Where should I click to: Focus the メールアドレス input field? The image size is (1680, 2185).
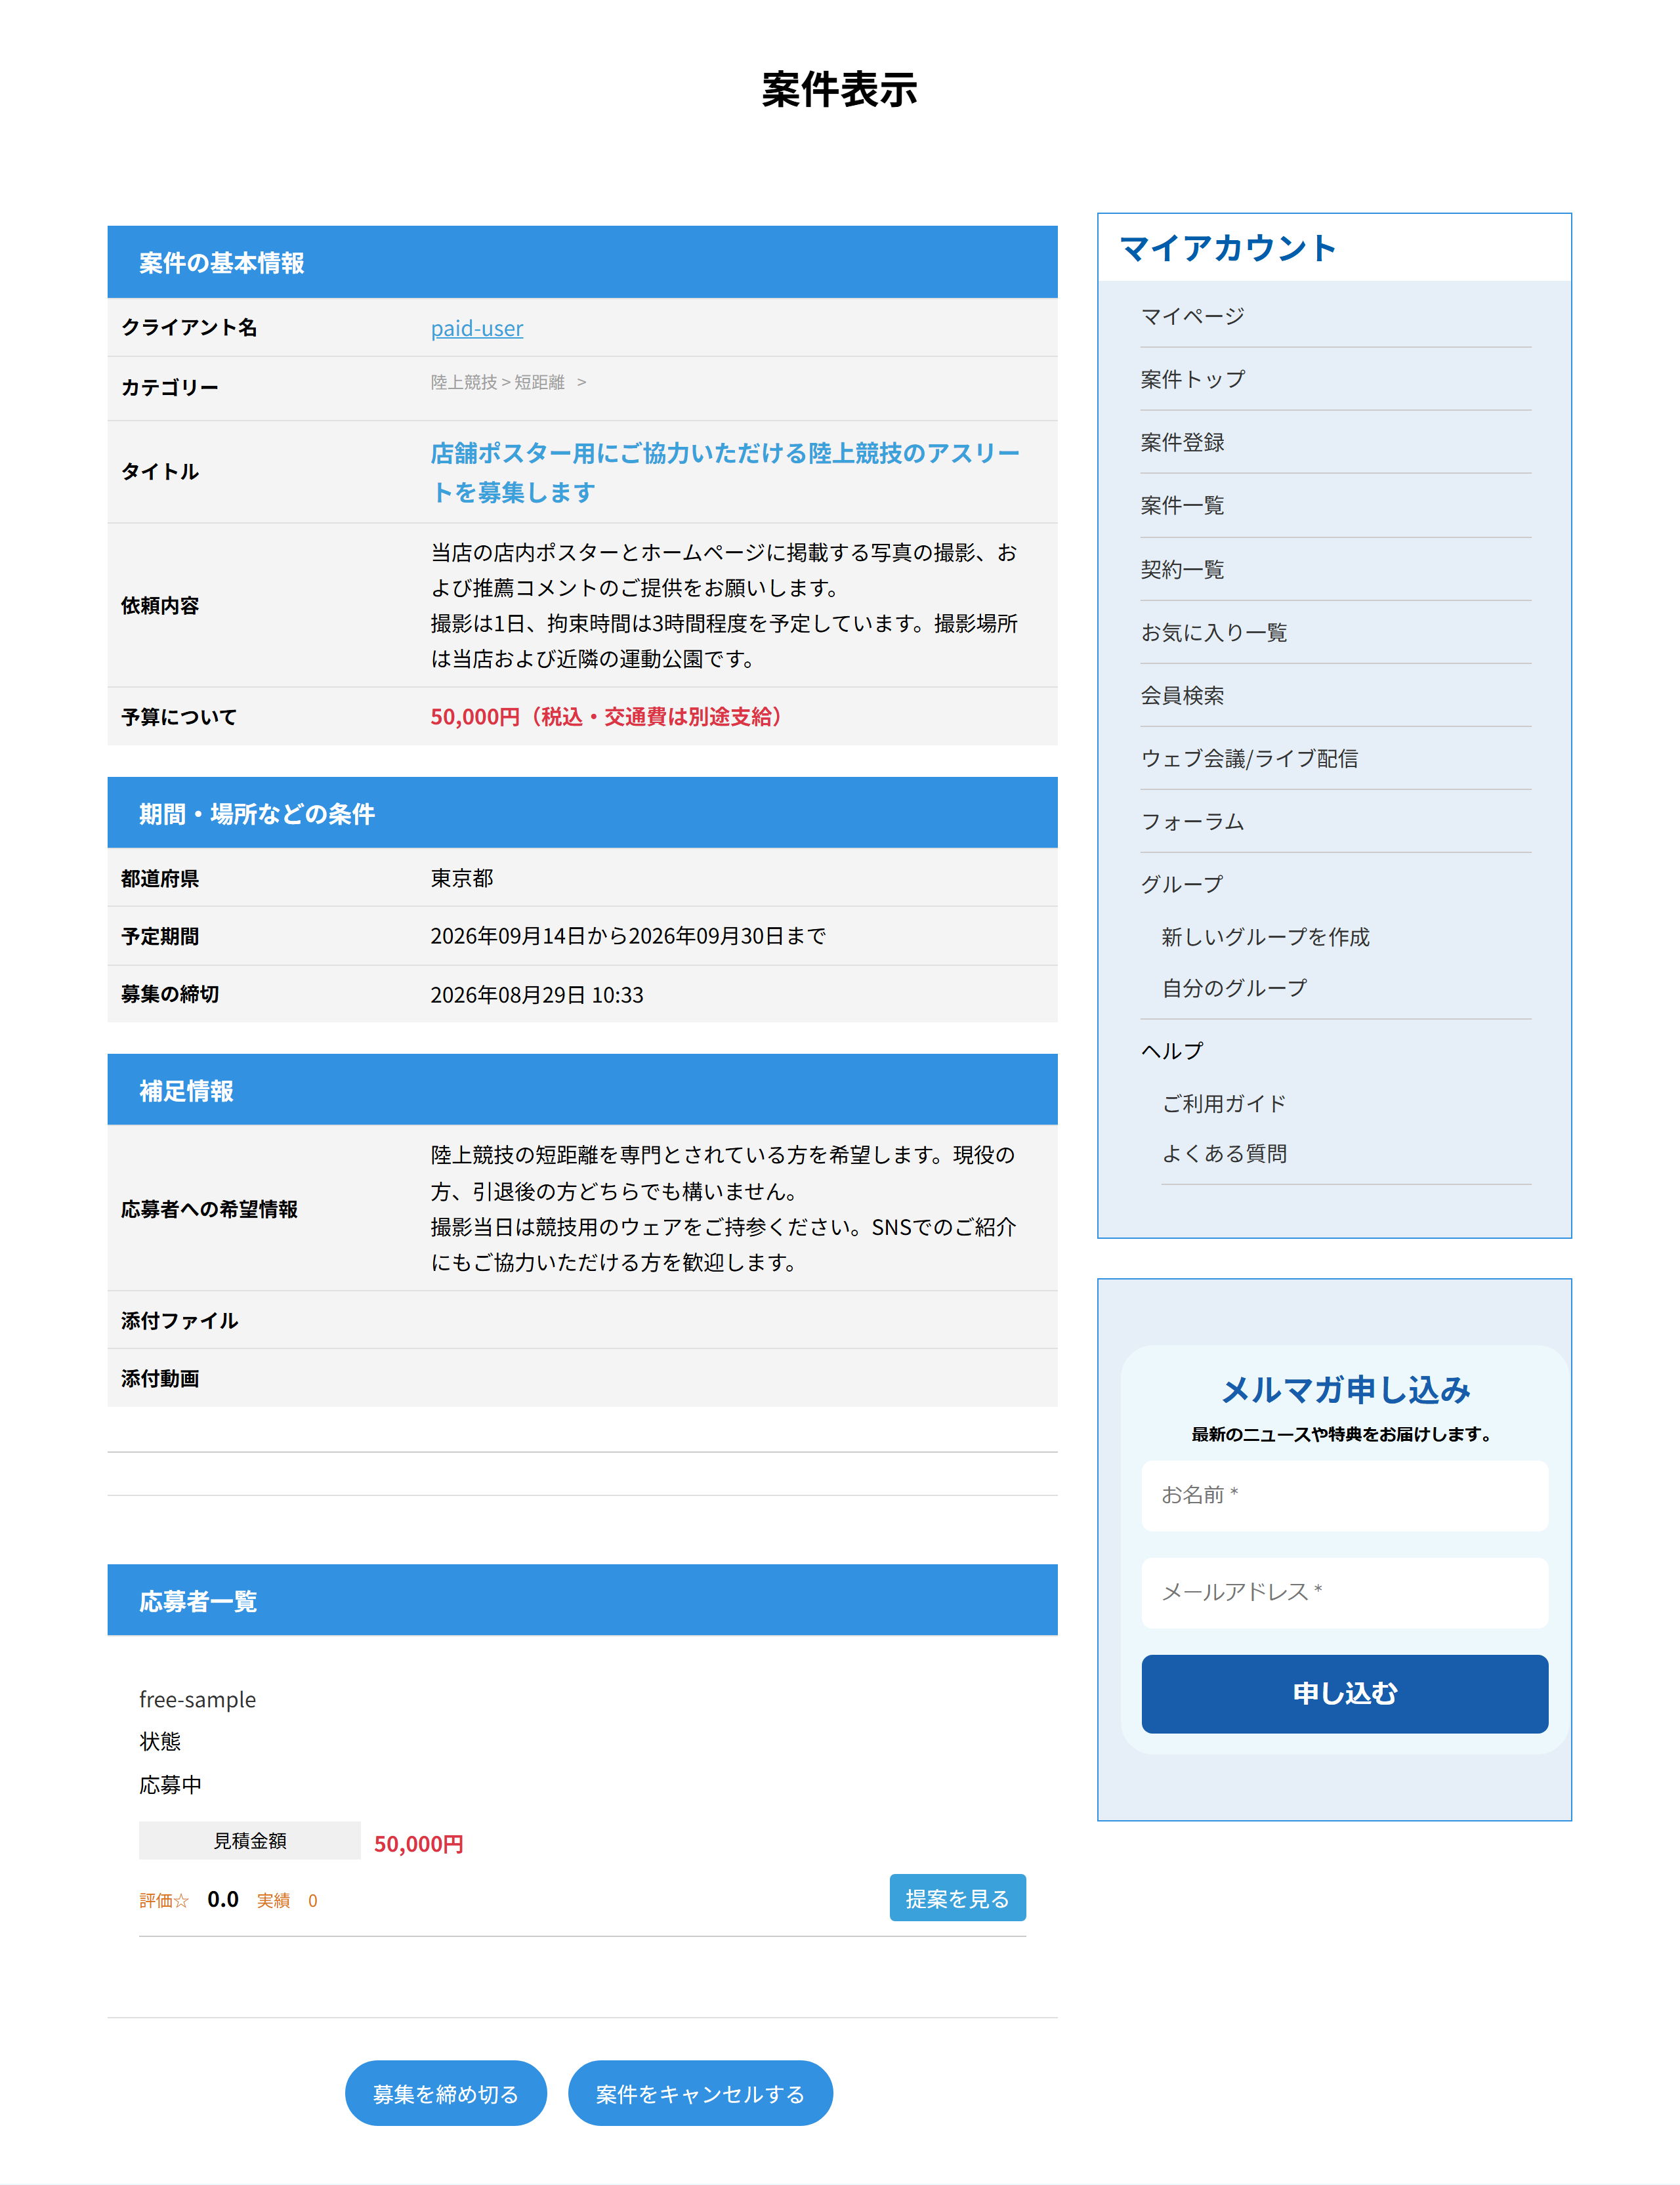point(1344,1592)
